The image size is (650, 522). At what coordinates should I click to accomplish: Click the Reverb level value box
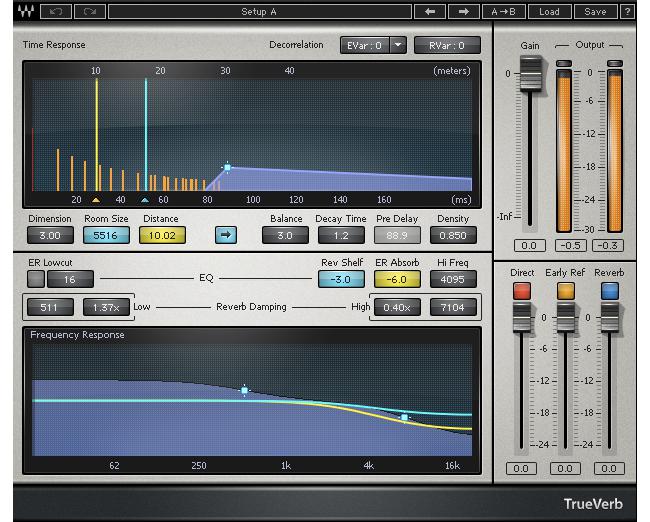pos(609,469)
